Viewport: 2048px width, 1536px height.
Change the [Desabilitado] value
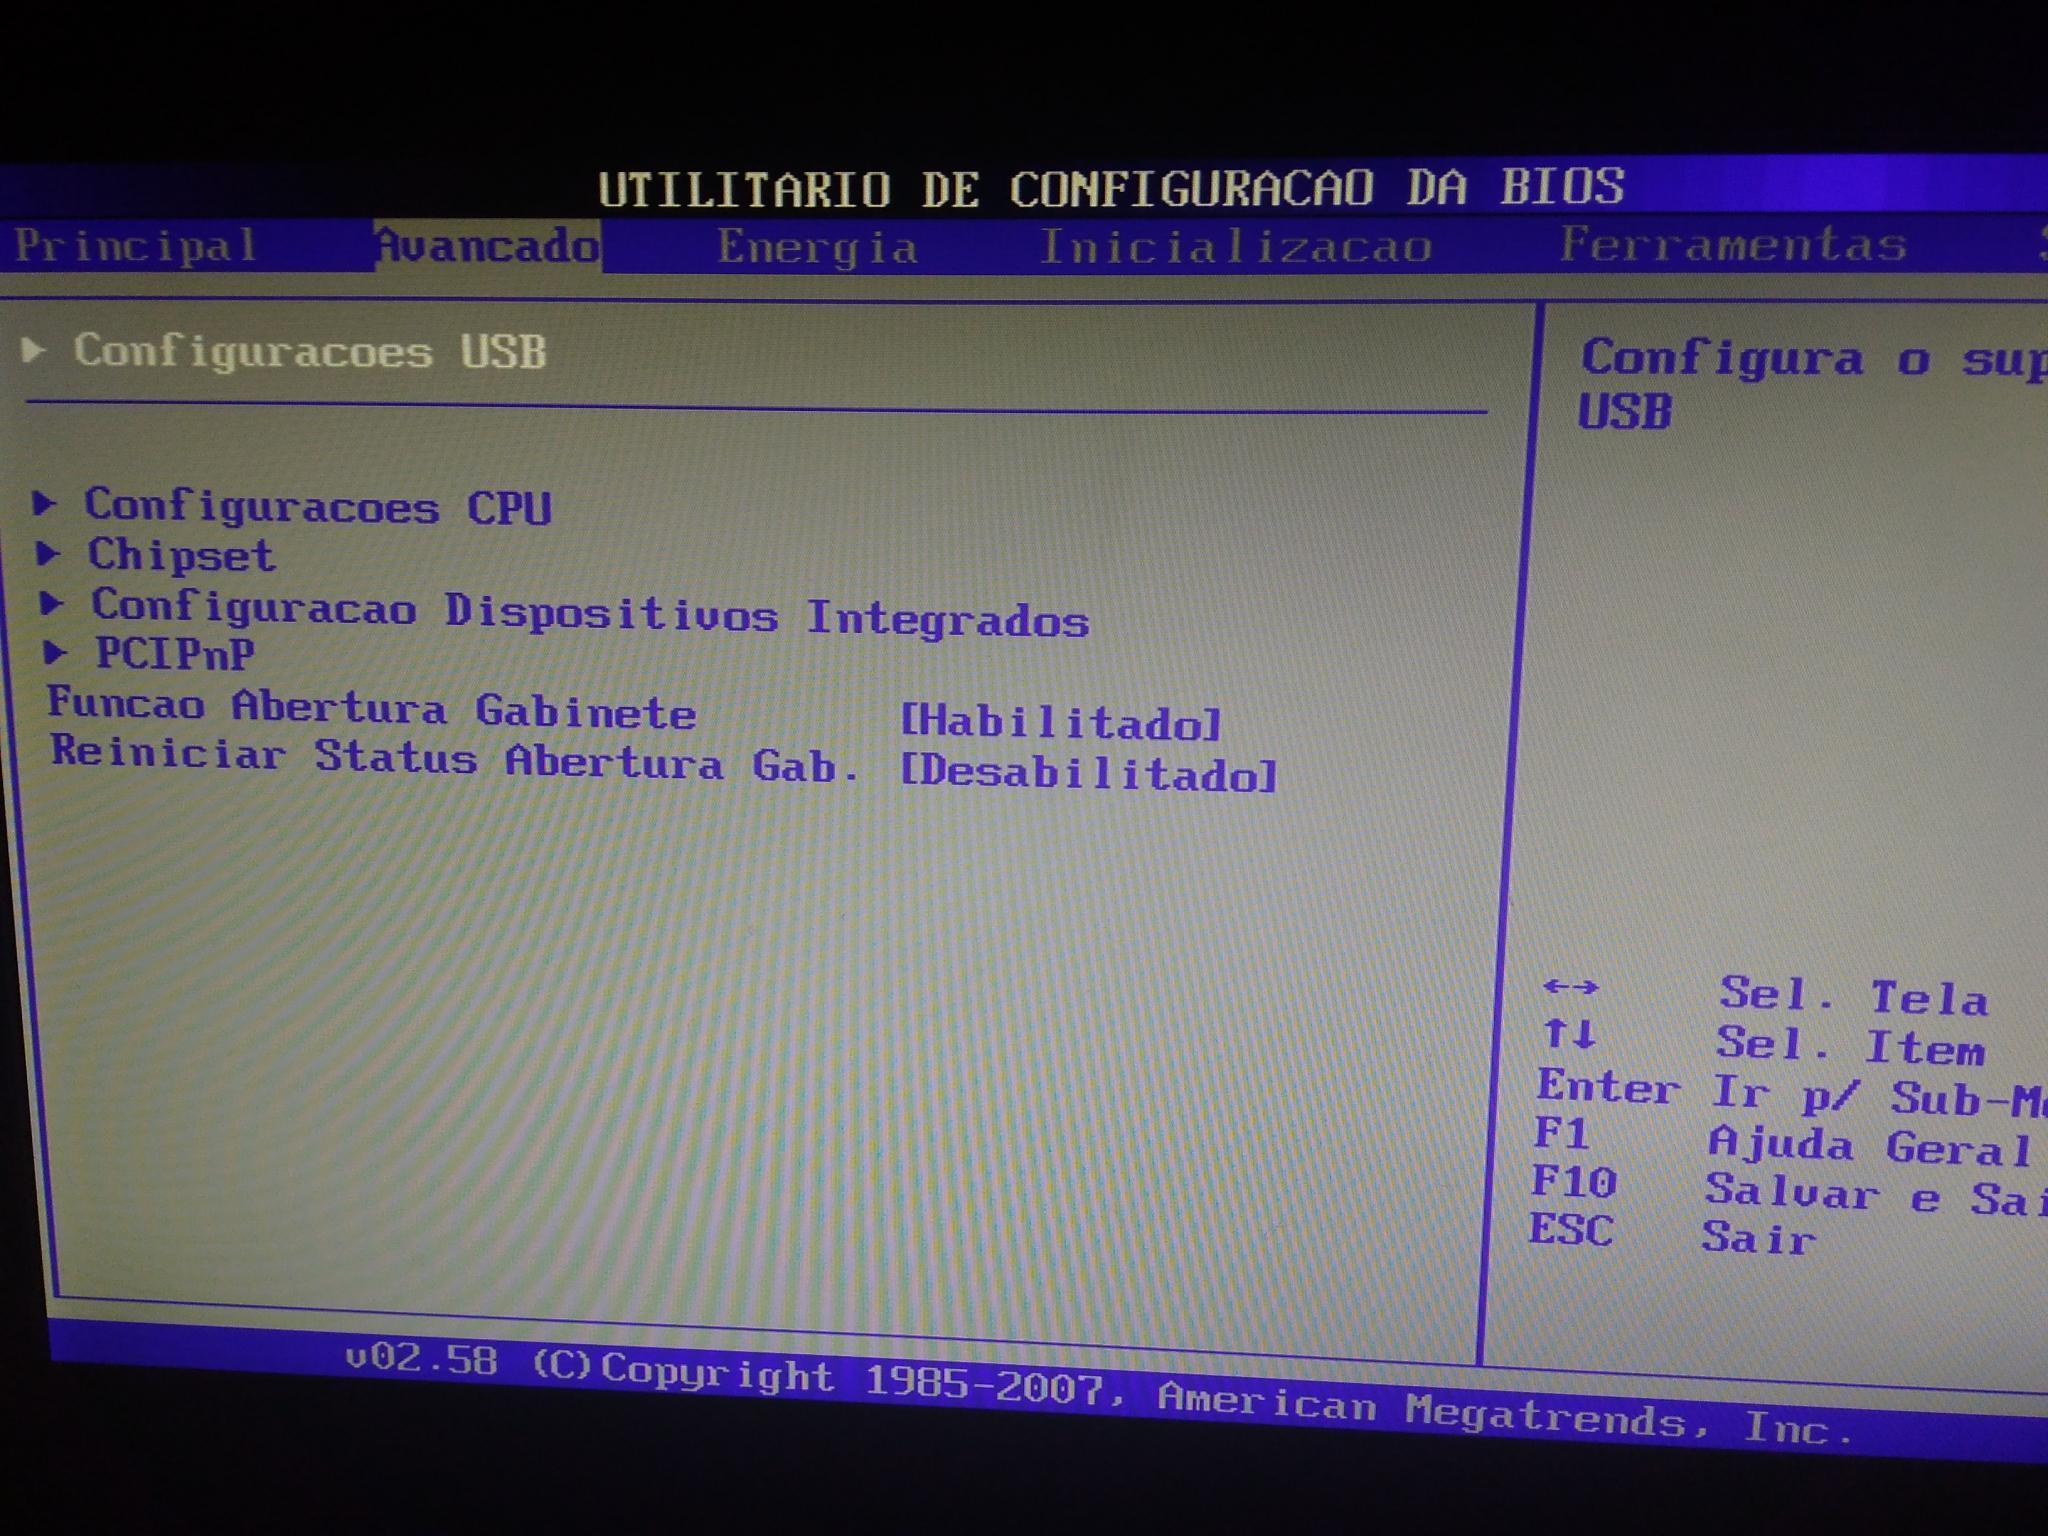click(1089, 773)
